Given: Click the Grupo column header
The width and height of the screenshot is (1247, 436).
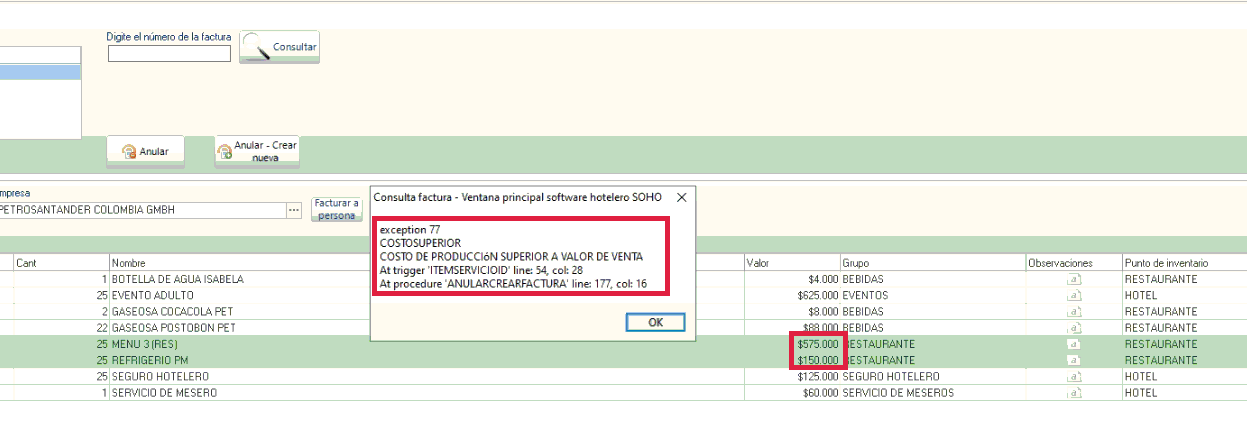Looking at the screenshot, I should (855, 263).
